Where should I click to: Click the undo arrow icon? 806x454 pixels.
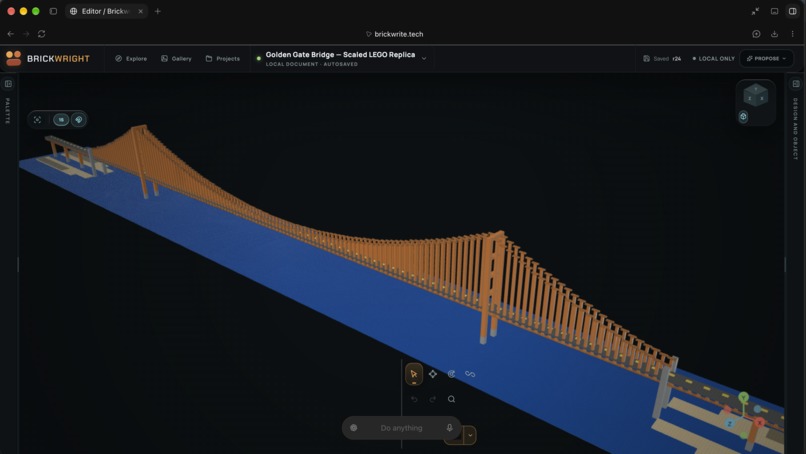pyautogui.click(x=414, y=399)
